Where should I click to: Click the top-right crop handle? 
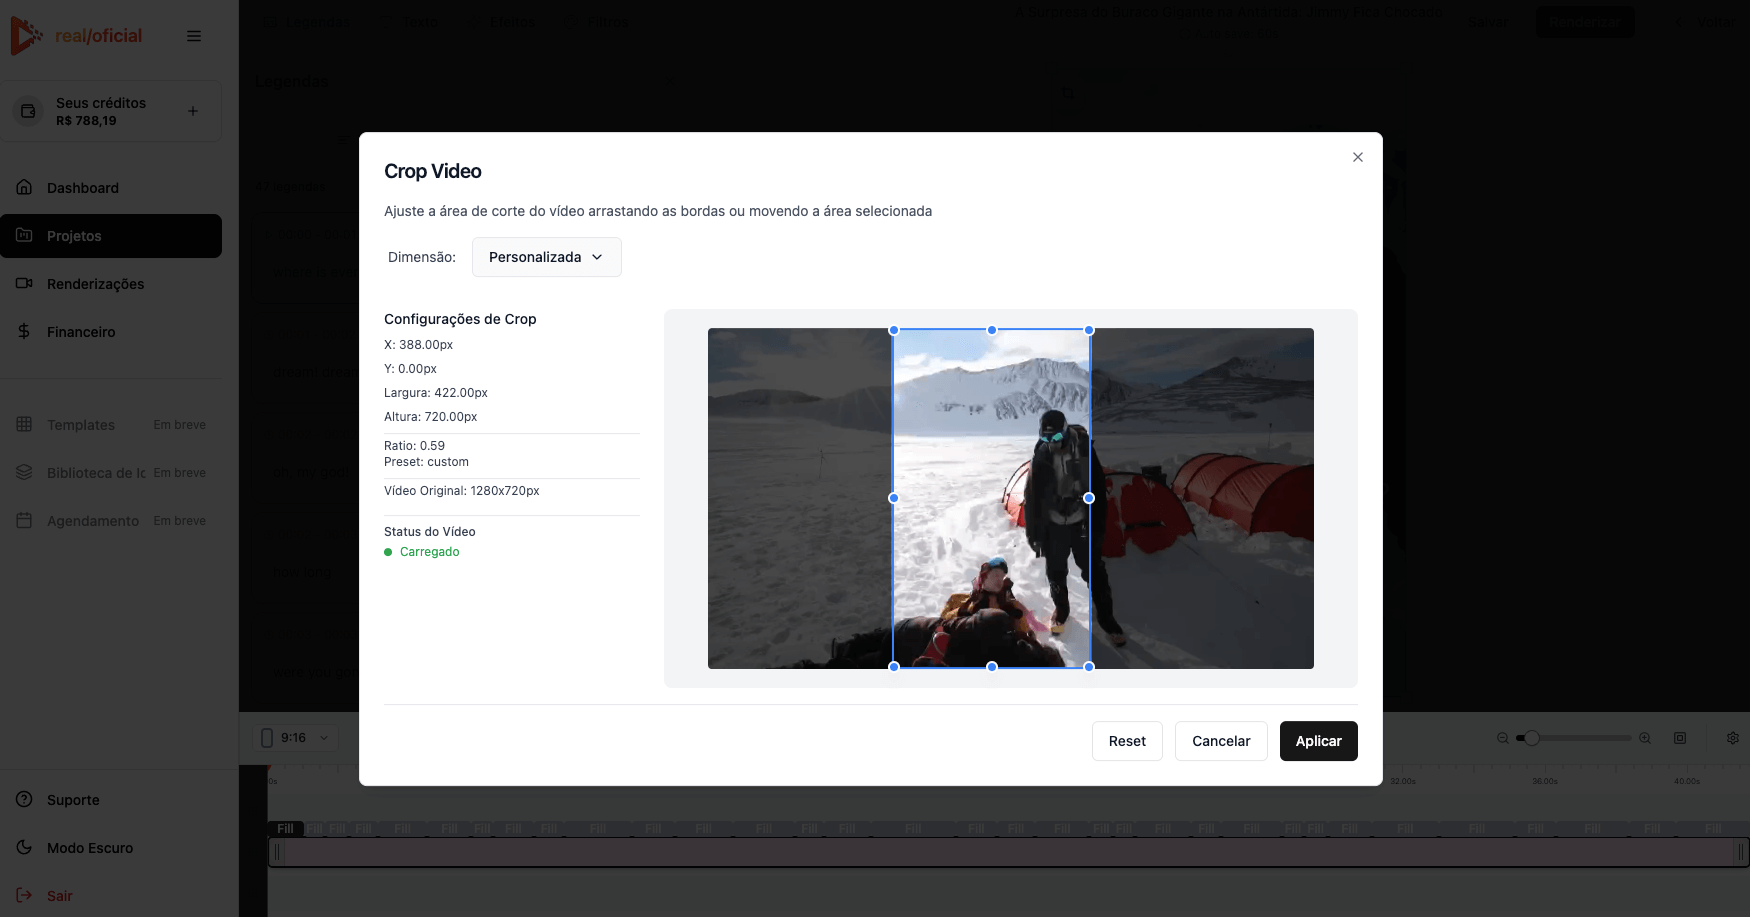[1089, 330]
